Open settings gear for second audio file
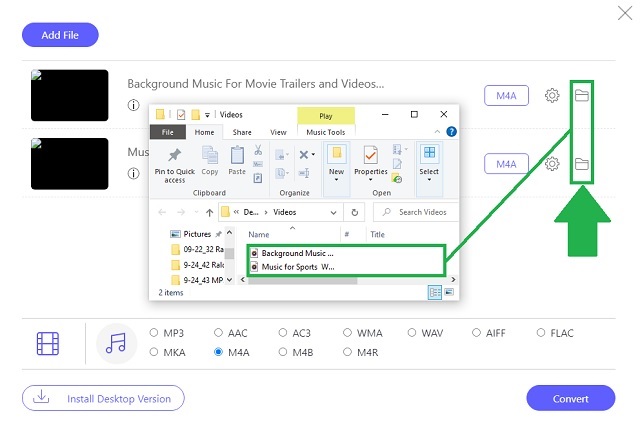Screen dimensions: 640x434 (552, 164)
